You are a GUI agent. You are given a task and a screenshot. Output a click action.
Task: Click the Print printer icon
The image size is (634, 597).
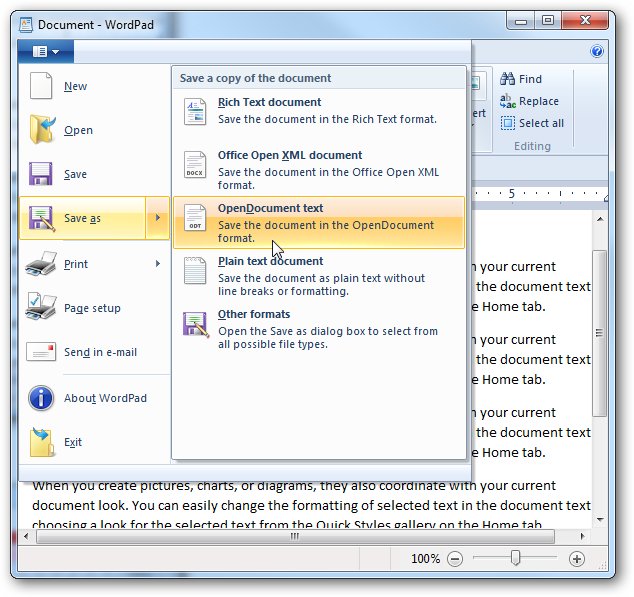[41, 264]
